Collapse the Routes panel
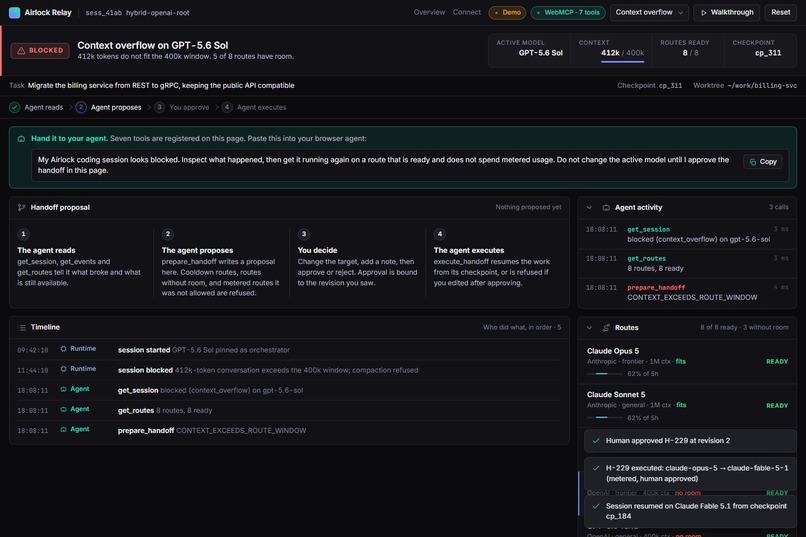Screen dimensions: 806x537 click(x=590, y=328)
